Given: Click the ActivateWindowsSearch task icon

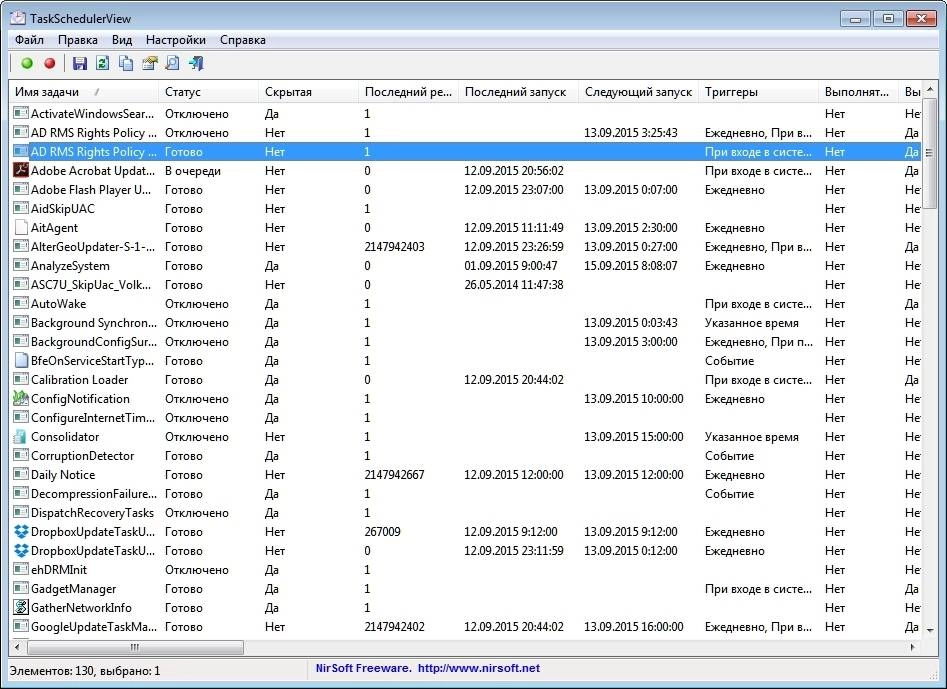Looking at the screenshot, I should (x=21, y=114).
